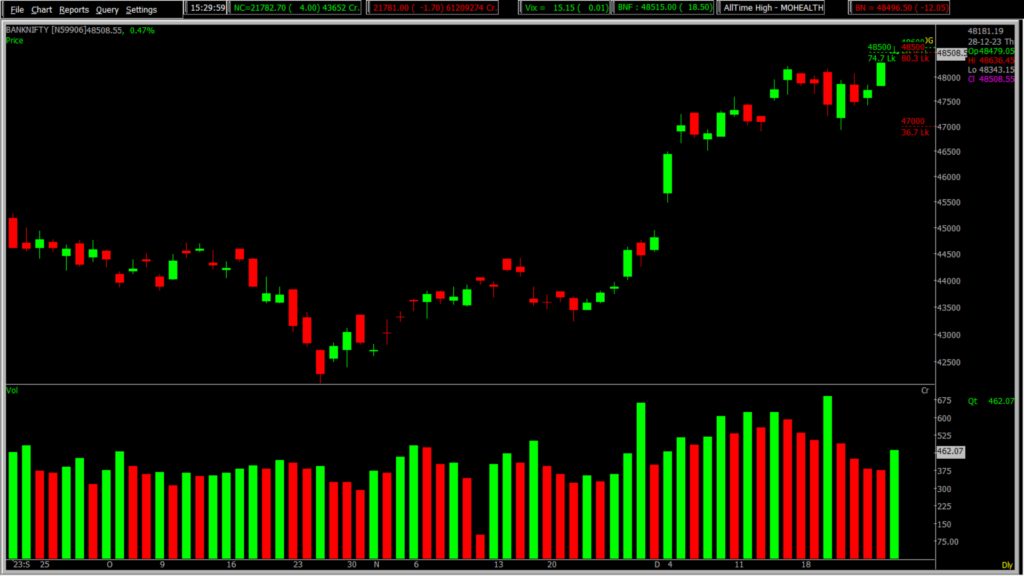The image size is (1024, 576).
Task: Click the Cr unit label in volume panel
Action: pos(925,390)
